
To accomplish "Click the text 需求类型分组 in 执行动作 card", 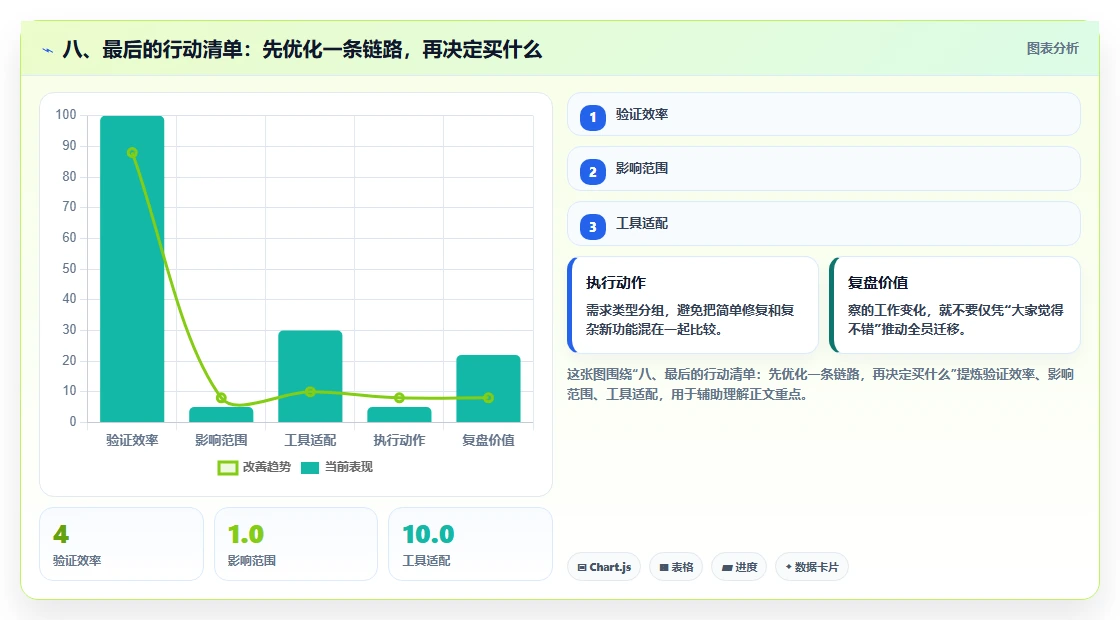I will click(625, 311).
